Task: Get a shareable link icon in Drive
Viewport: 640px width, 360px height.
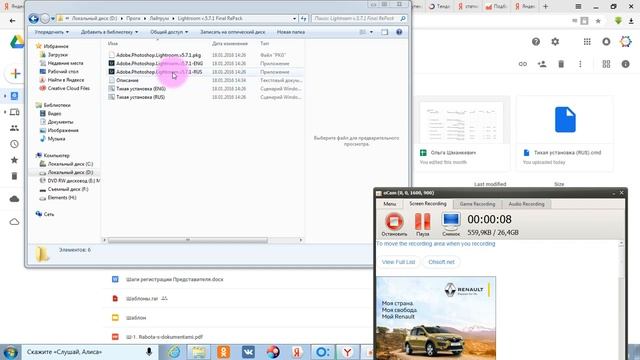Action: pos(522,64)
